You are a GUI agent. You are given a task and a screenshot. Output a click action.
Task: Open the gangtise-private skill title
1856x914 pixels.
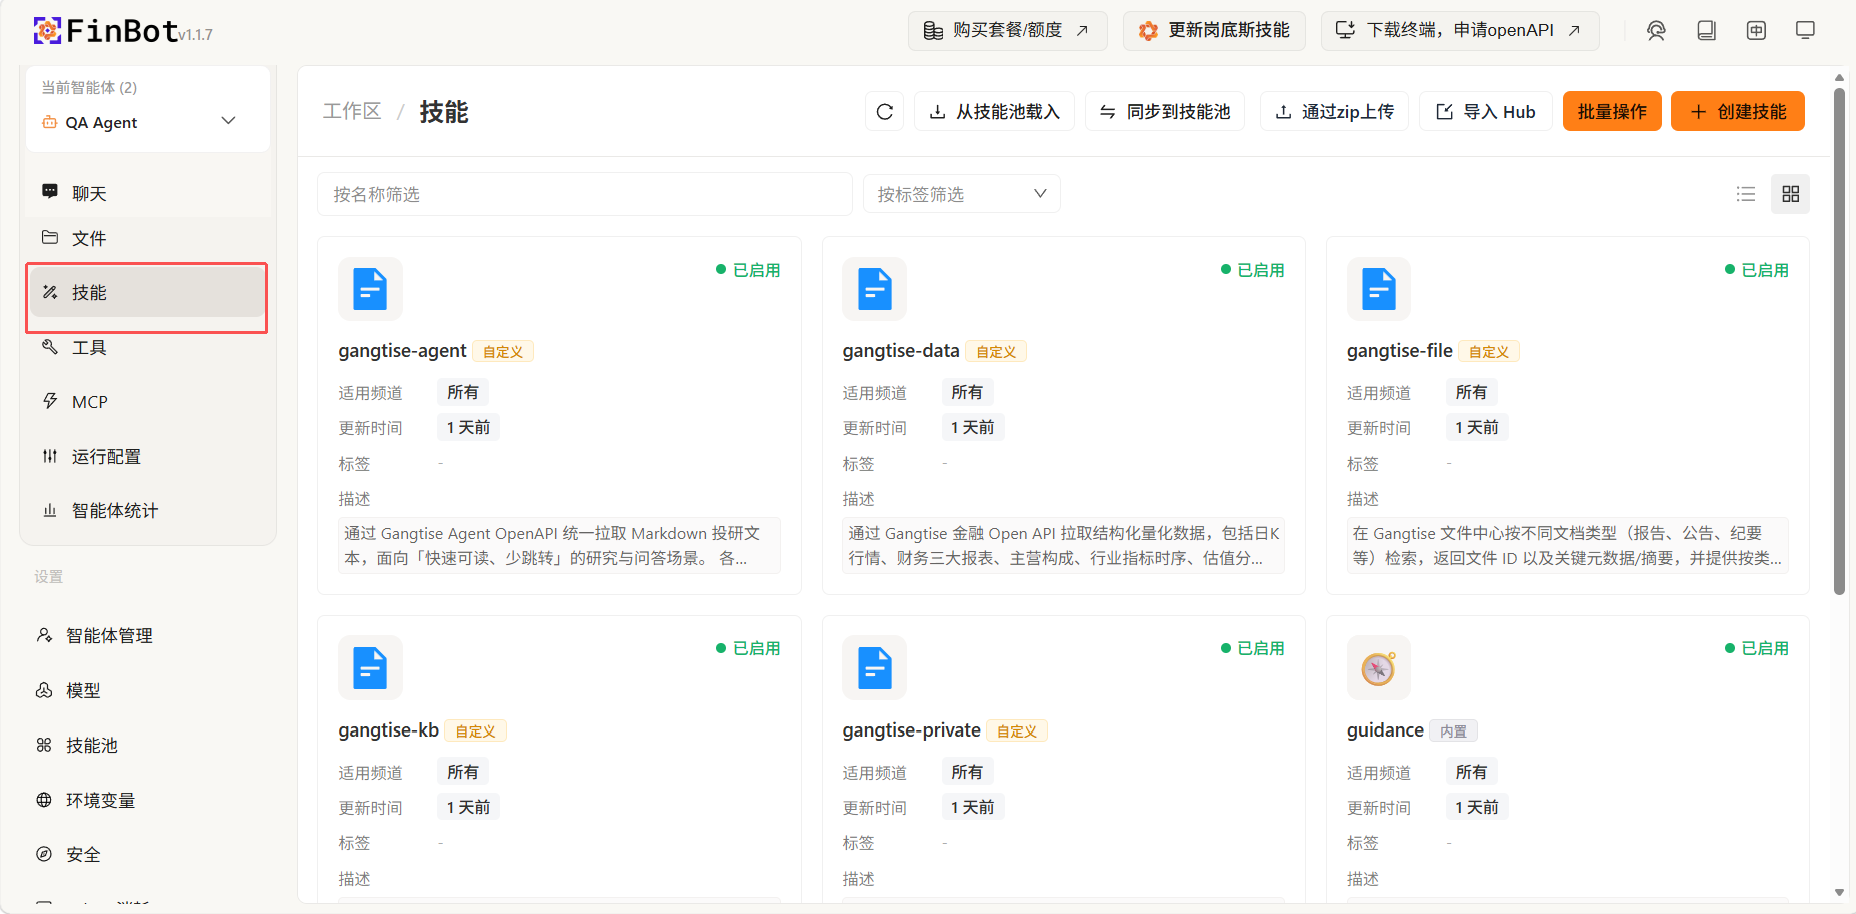coord(911,730)
